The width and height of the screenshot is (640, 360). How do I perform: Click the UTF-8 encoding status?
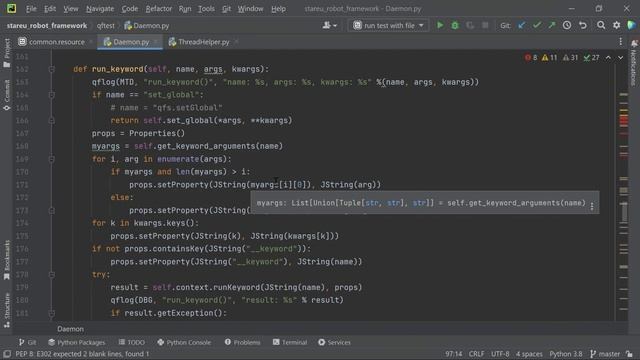pyautogui.click(x=500, y=354)
